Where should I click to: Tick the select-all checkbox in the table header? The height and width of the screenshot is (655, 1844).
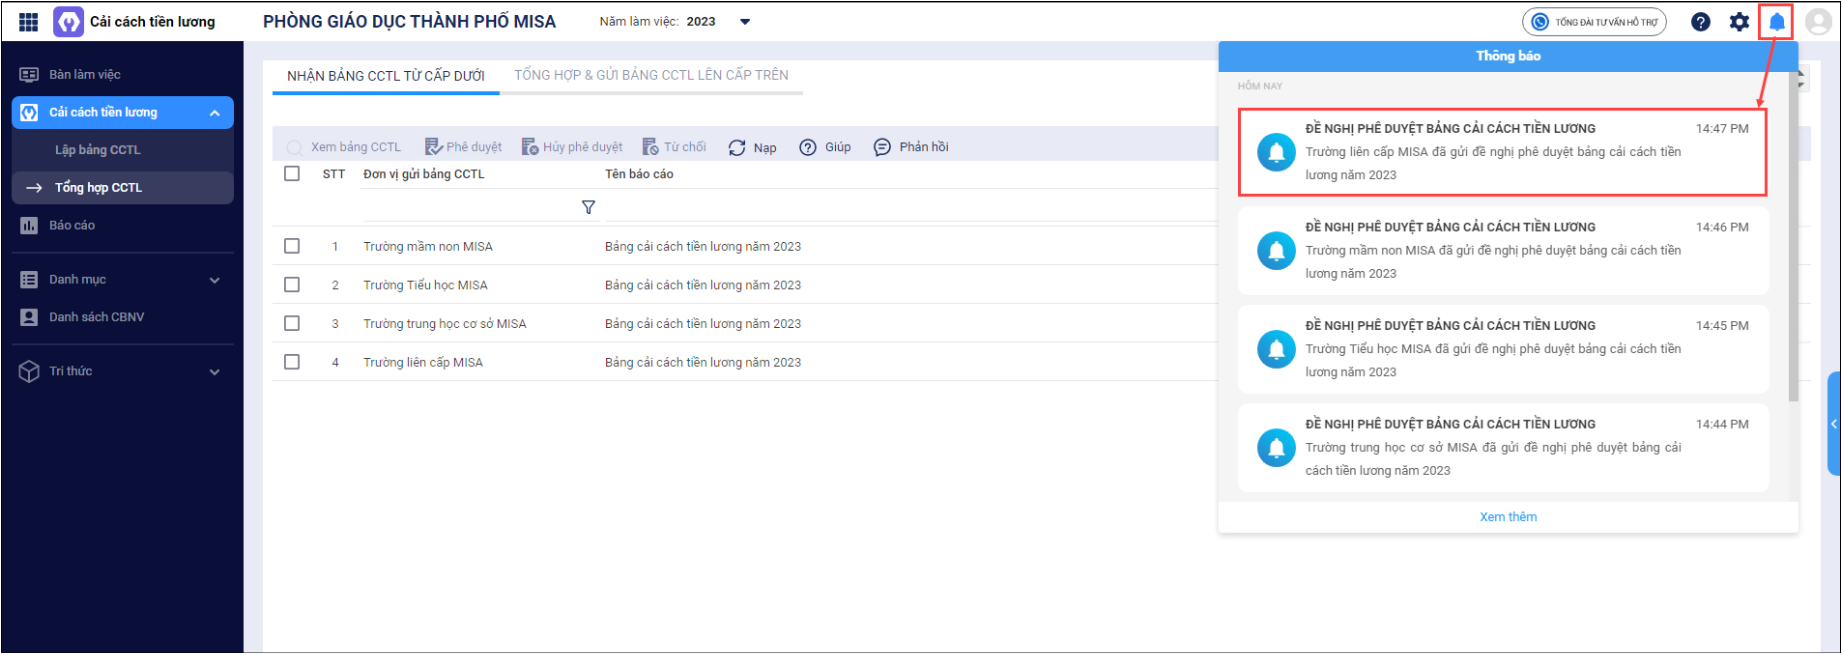tap(292, 174)
